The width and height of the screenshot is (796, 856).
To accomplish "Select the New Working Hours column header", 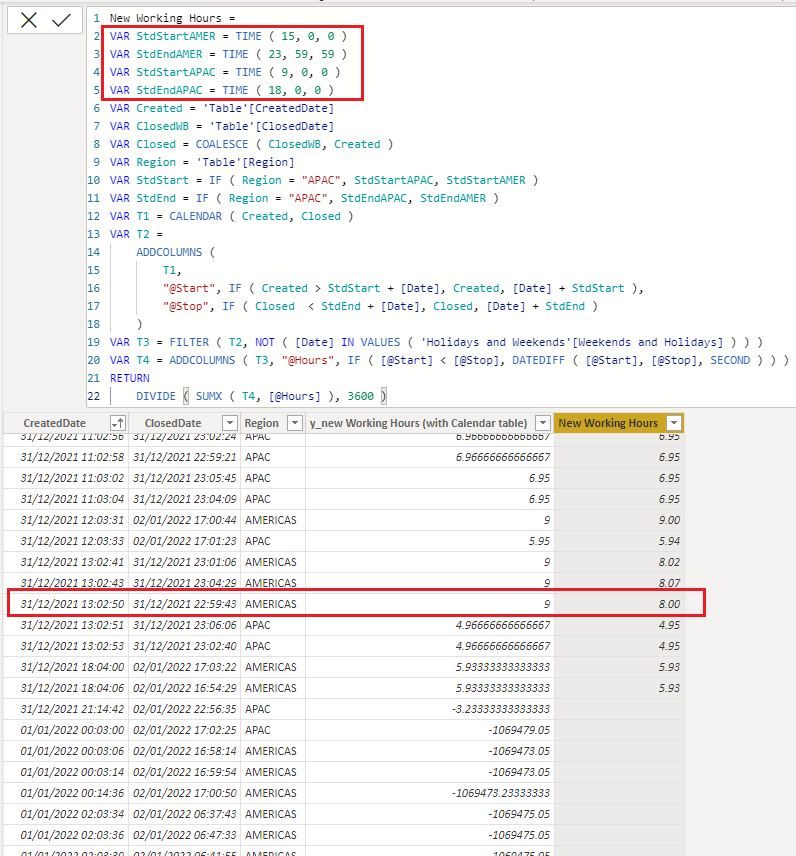I will click(608, 423).
